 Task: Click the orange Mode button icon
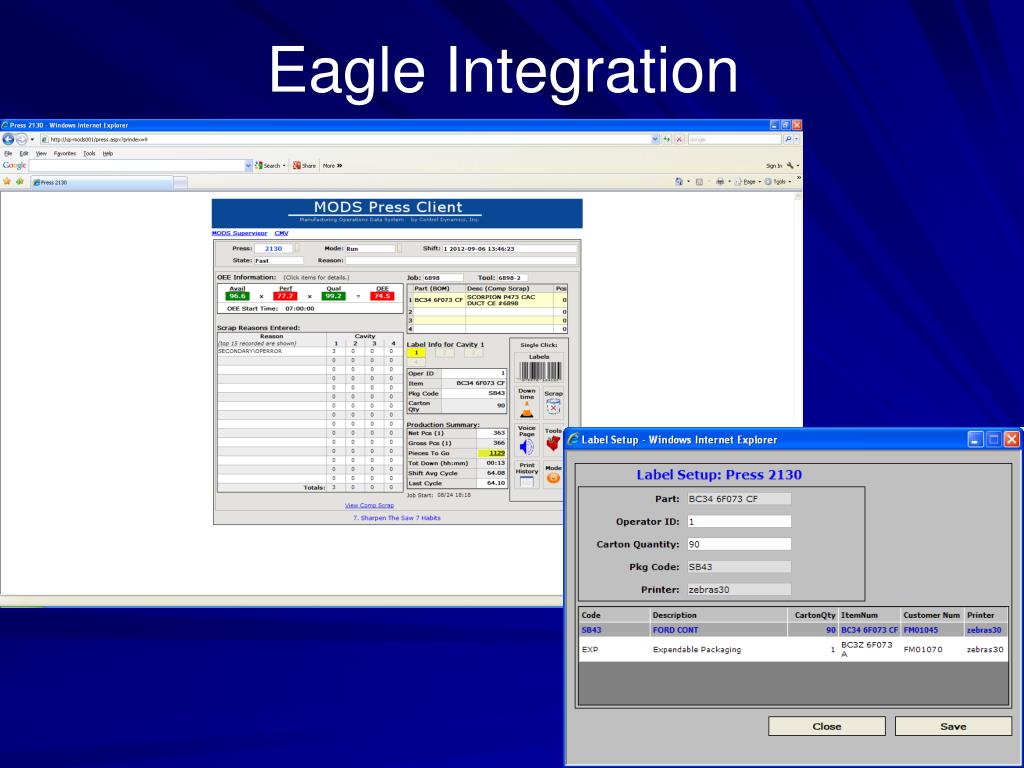pyautogui.click(x=553, y=478)
